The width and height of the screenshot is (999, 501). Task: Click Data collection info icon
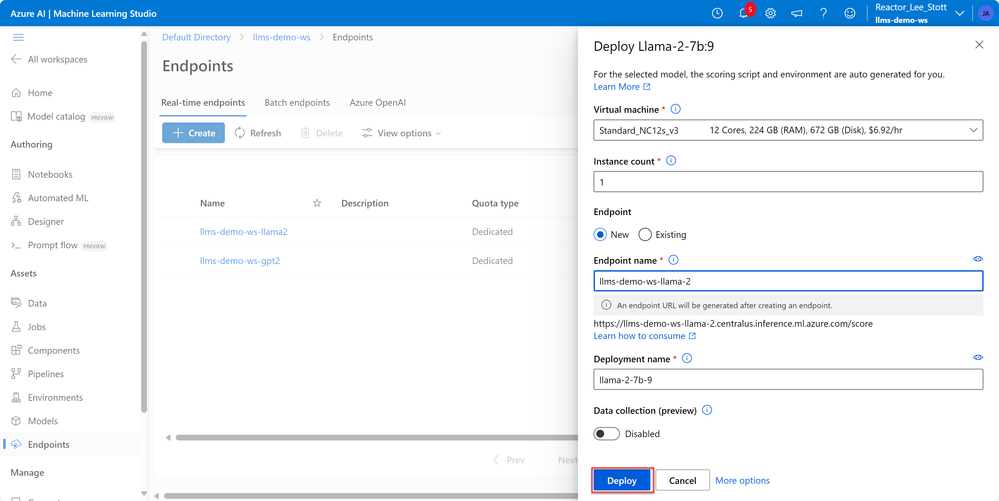point(707,410)
